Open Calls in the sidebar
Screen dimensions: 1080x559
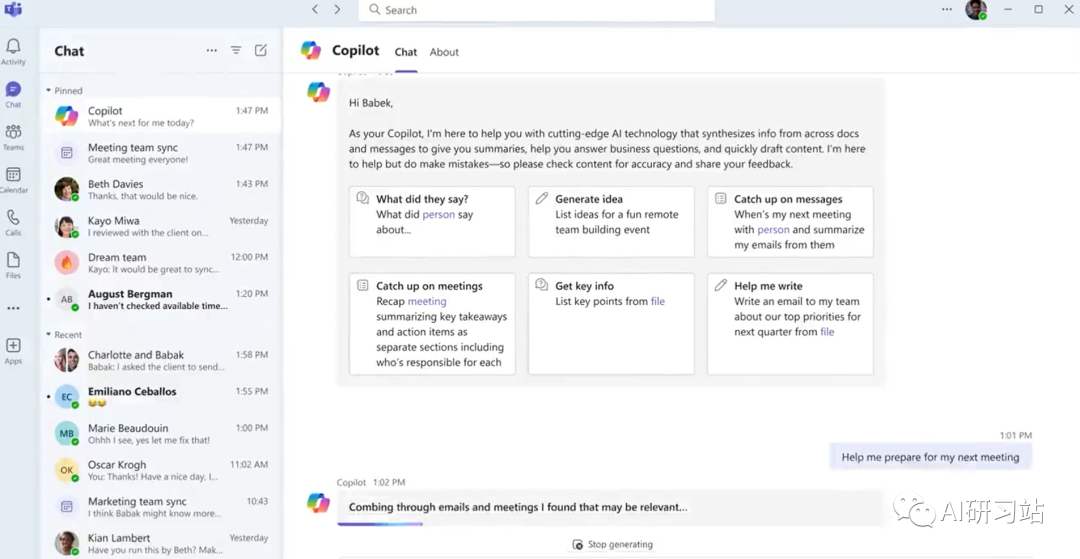(x=13, y=223)
